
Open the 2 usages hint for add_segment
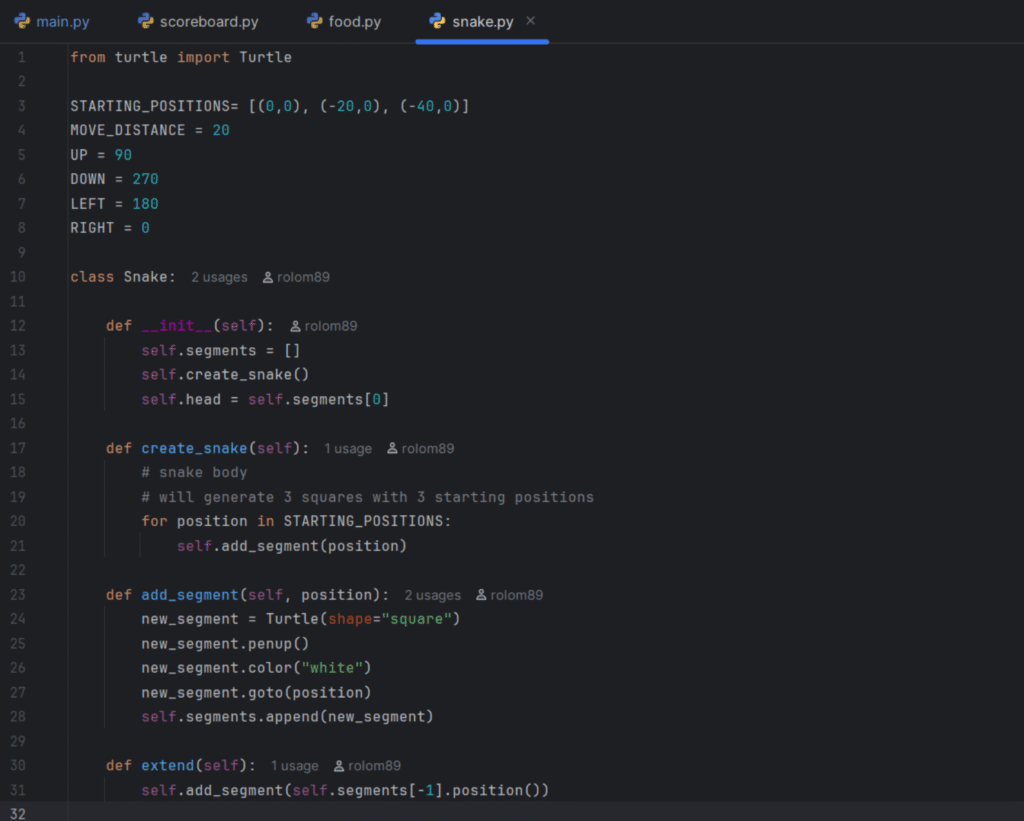pos(432,595)
